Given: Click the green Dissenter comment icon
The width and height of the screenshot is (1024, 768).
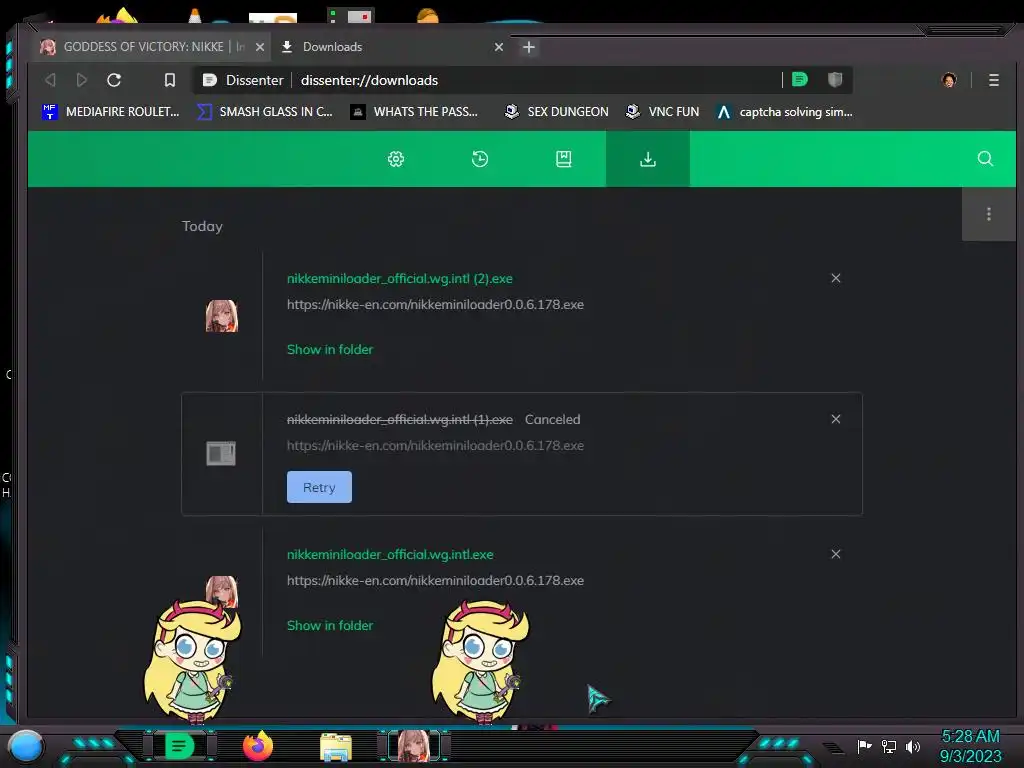Looking at the screenshot, I should pos(799,80).
